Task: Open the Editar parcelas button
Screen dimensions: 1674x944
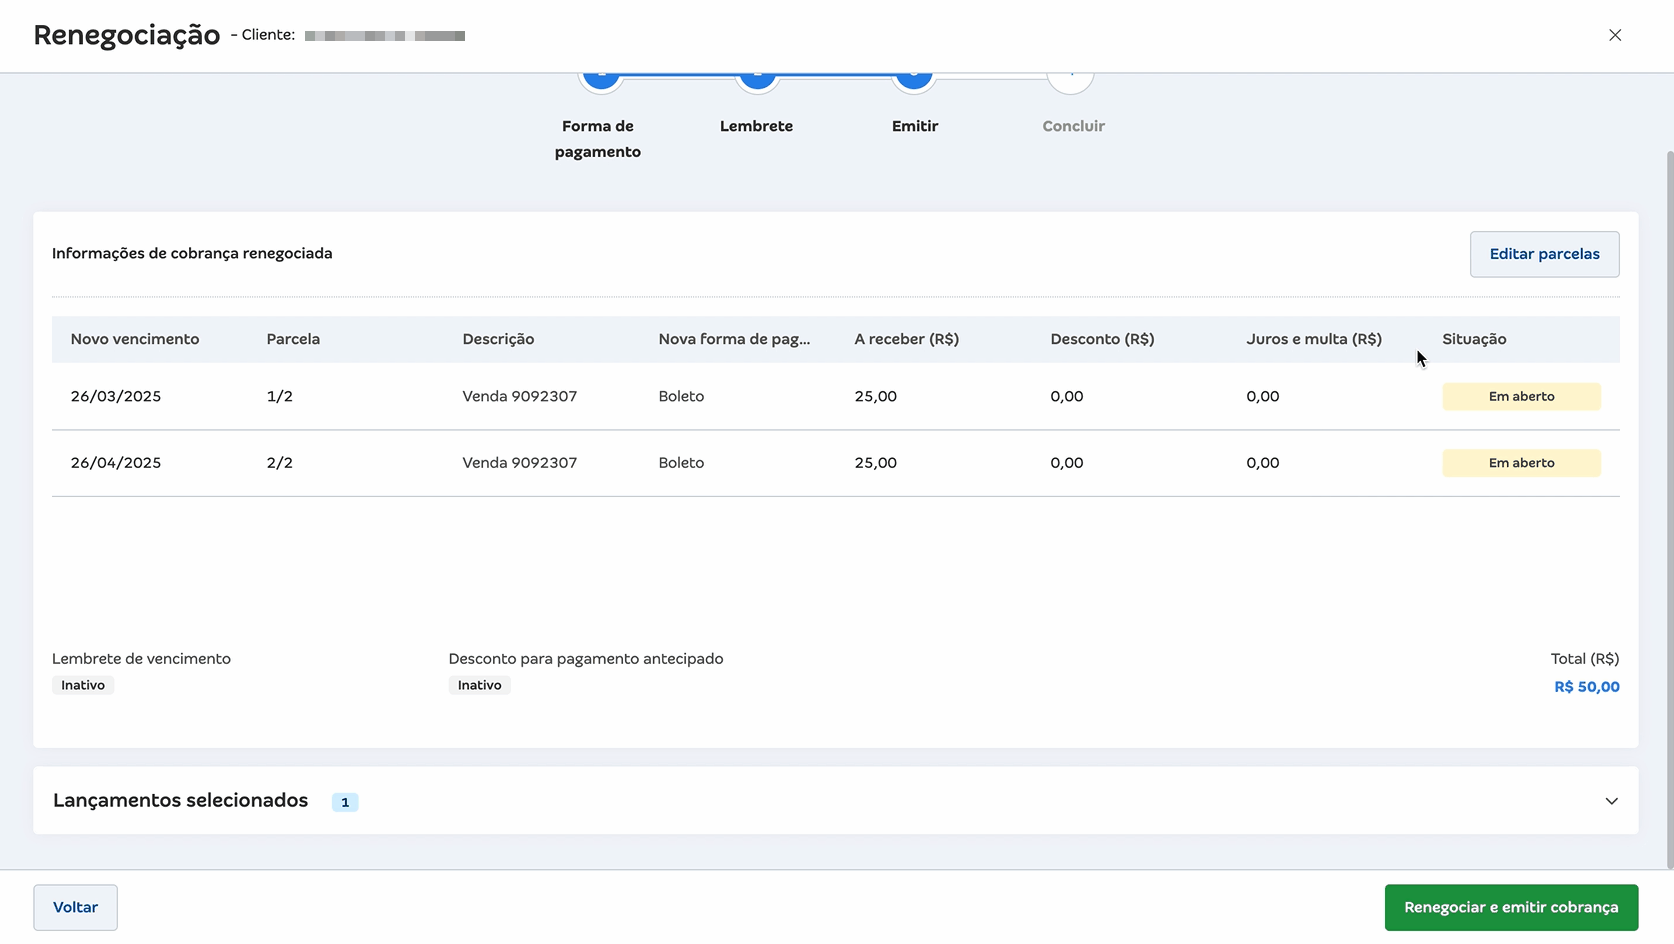Action: tap(1544, 254)
